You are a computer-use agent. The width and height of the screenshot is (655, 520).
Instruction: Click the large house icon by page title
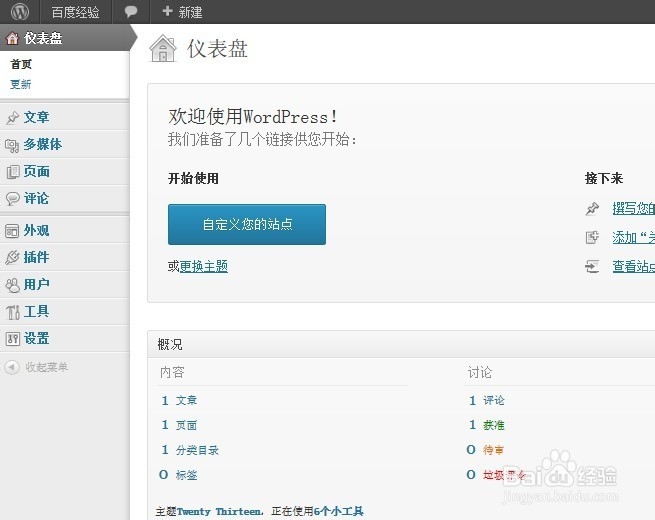(x=163, y=48)
